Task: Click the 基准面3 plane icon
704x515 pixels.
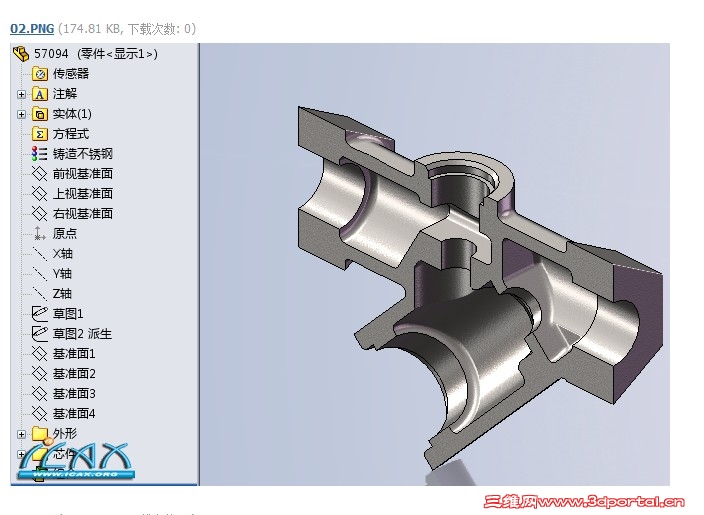Action: (x=40, y=394)
